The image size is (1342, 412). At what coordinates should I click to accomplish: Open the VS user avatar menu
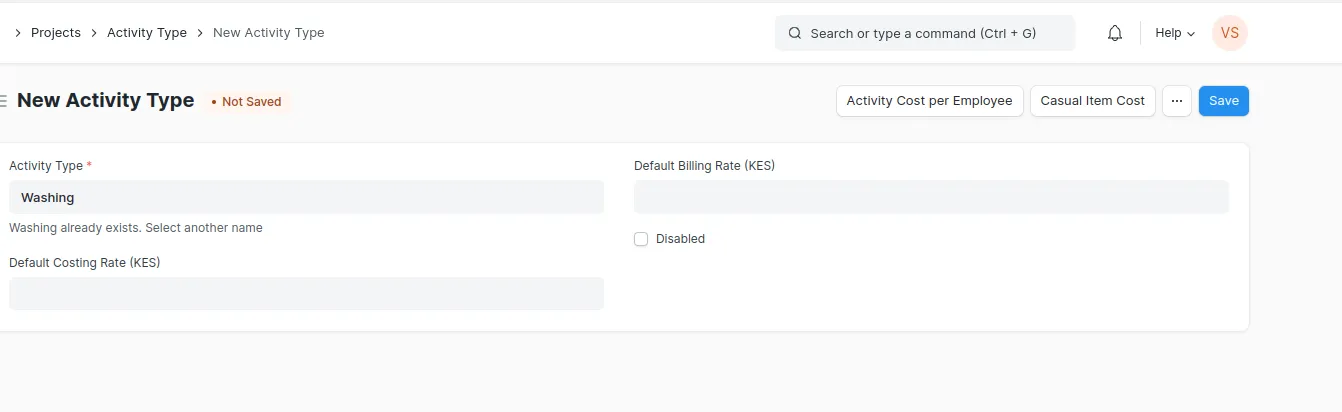[x=1230, y=33]
